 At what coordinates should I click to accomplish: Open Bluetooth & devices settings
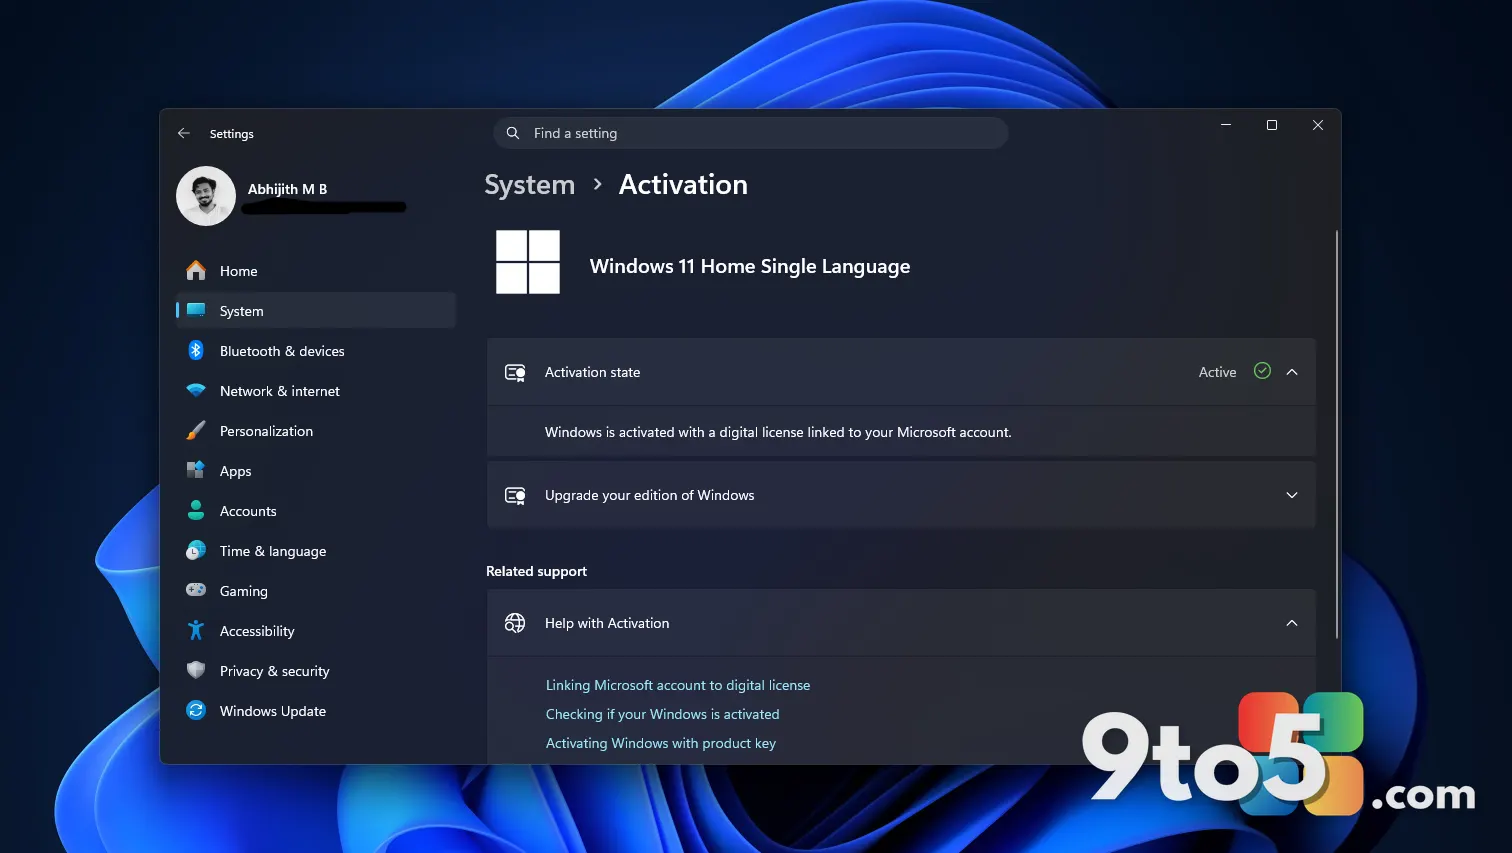[316, 351]
